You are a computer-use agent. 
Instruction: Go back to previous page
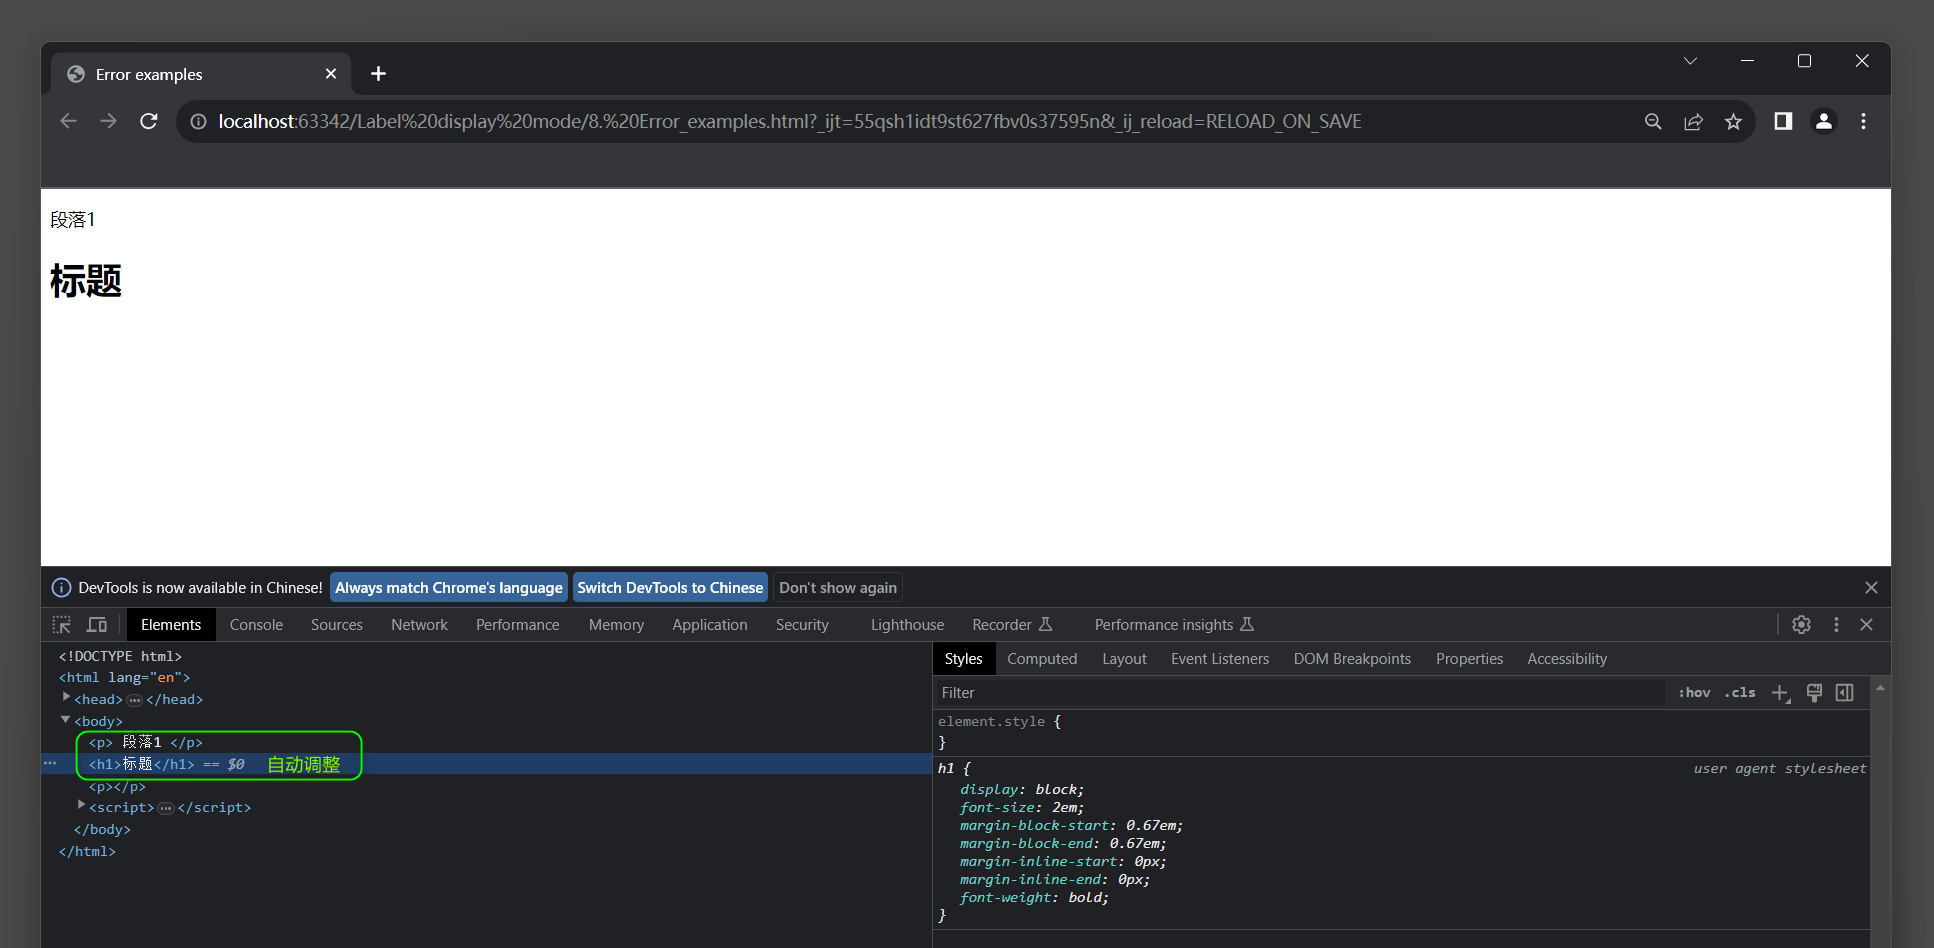click(x=68, y=121)
